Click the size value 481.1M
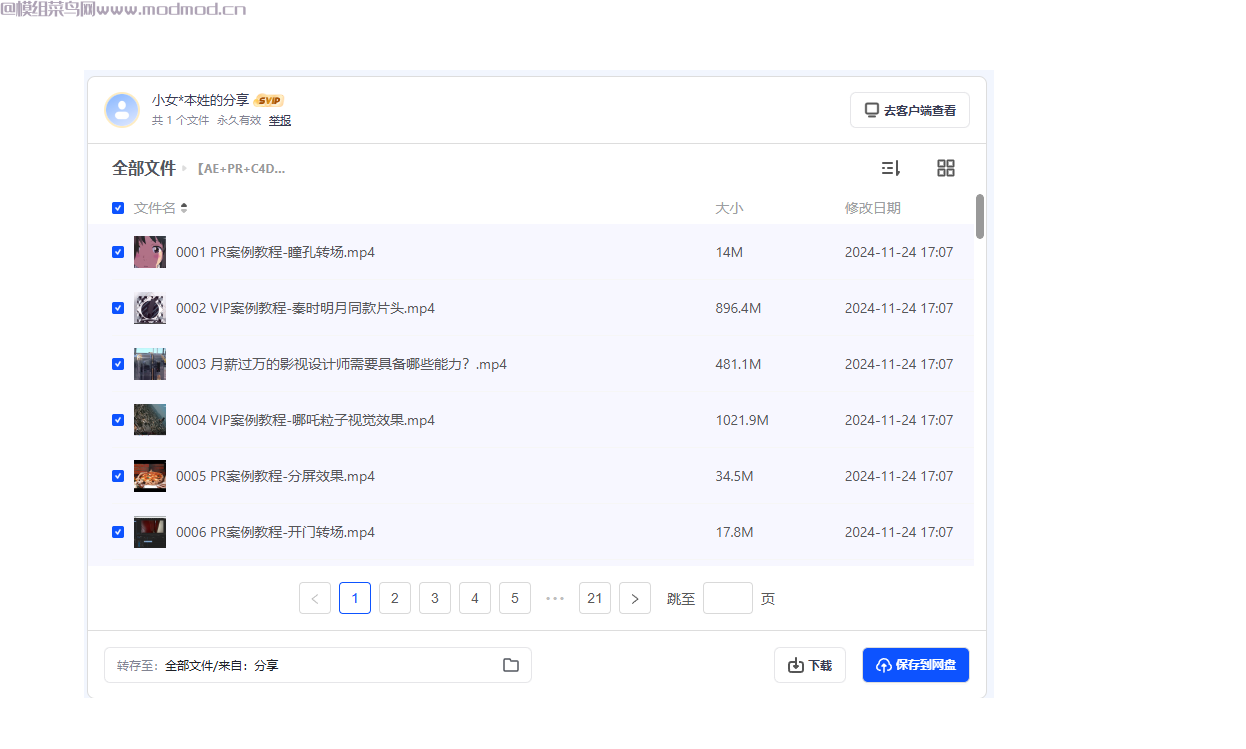The image size is (1246, 749). pos(738,364)
